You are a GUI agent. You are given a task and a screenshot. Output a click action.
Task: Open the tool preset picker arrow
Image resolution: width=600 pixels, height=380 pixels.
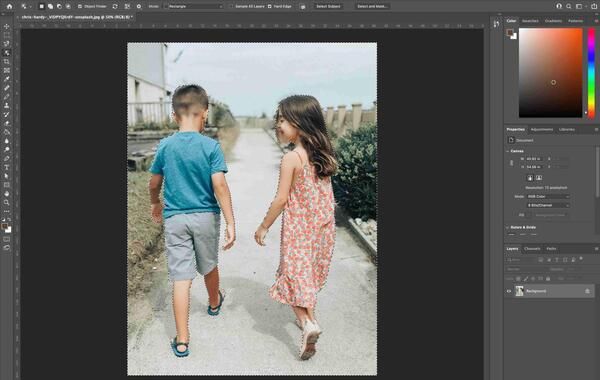point(30,7)
